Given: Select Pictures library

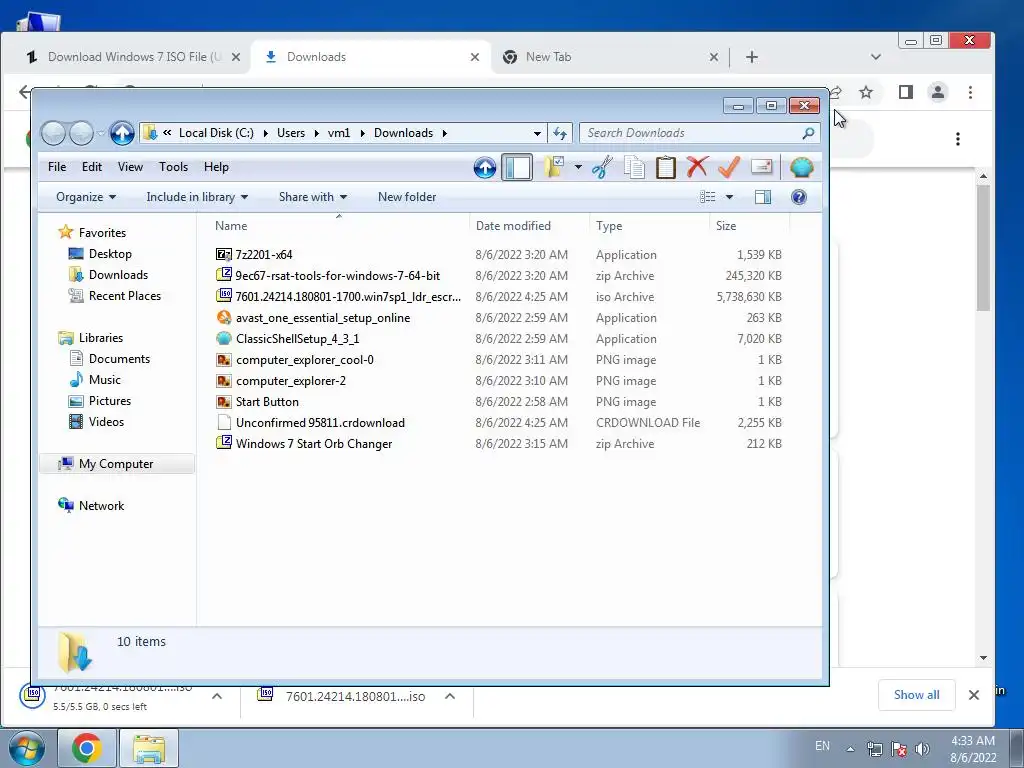Looking at the screenshot, I should tap(110, 401).
